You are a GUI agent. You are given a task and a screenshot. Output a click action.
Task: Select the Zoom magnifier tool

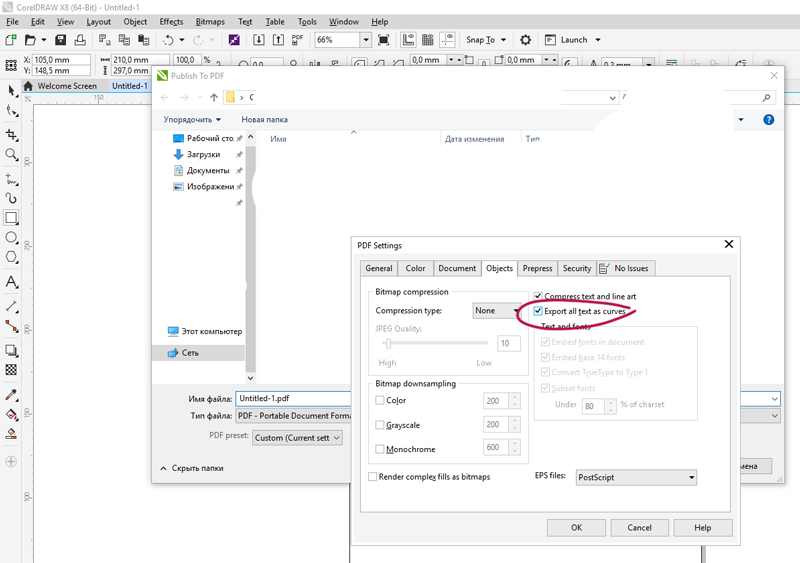click(x=12, y=155)
